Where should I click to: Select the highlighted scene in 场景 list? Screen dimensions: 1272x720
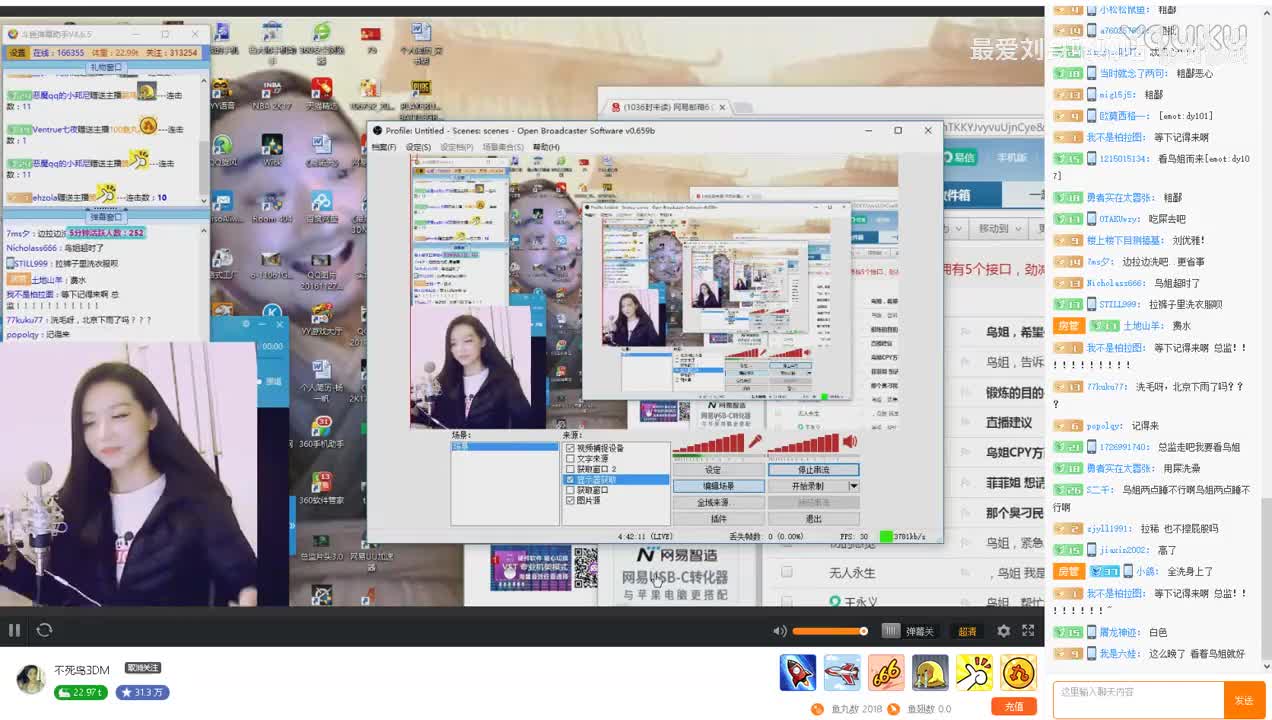pos(505,447)
